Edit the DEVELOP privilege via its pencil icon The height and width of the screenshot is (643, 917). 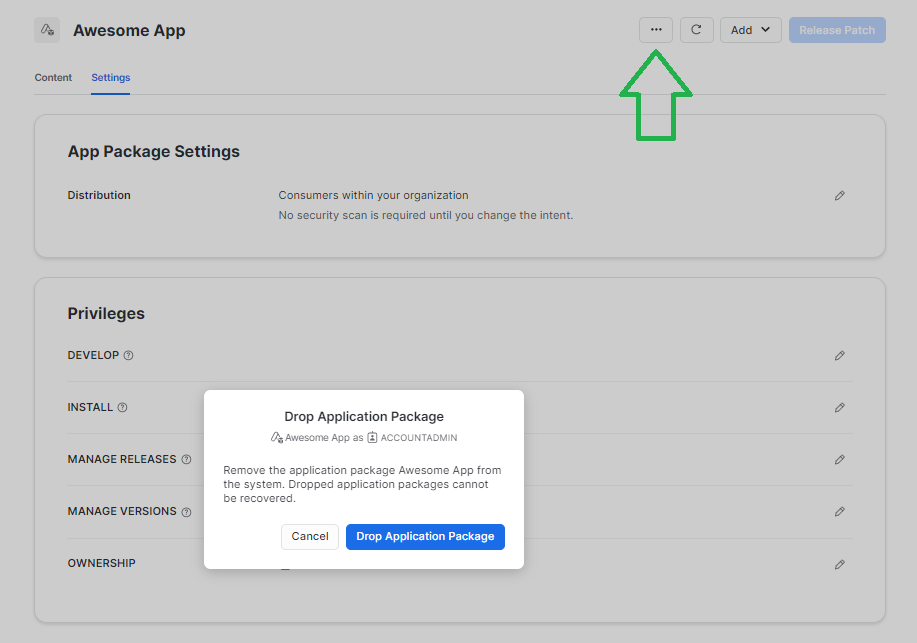point(839,355)
